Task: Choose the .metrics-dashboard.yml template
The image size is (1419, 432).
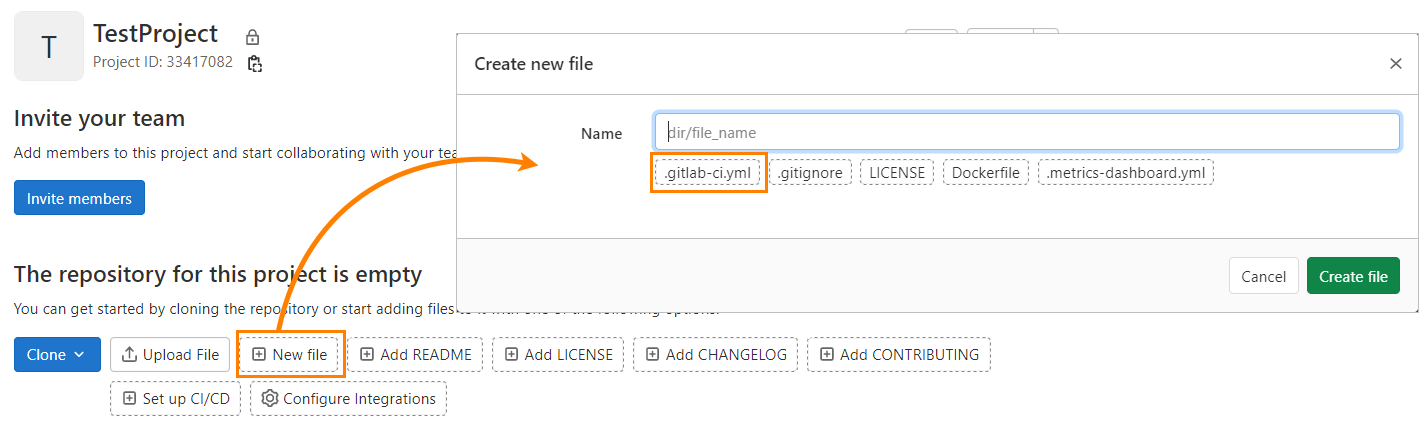Action: pyautogui.click(x=1125, y=173)
